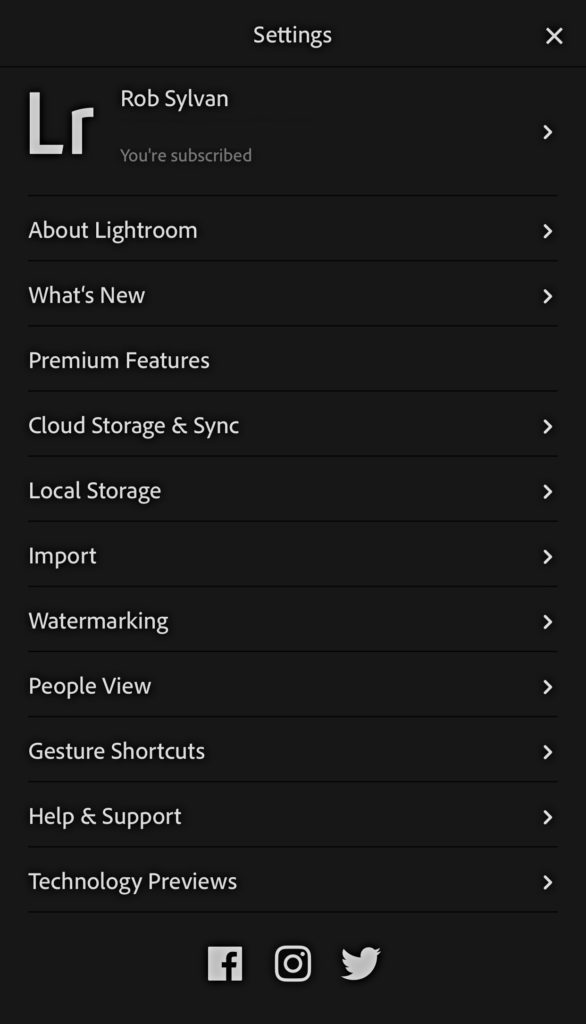Open the Twitter bird icon
The width and height of the screenshot is (586, 1024).
pos(361,963)
